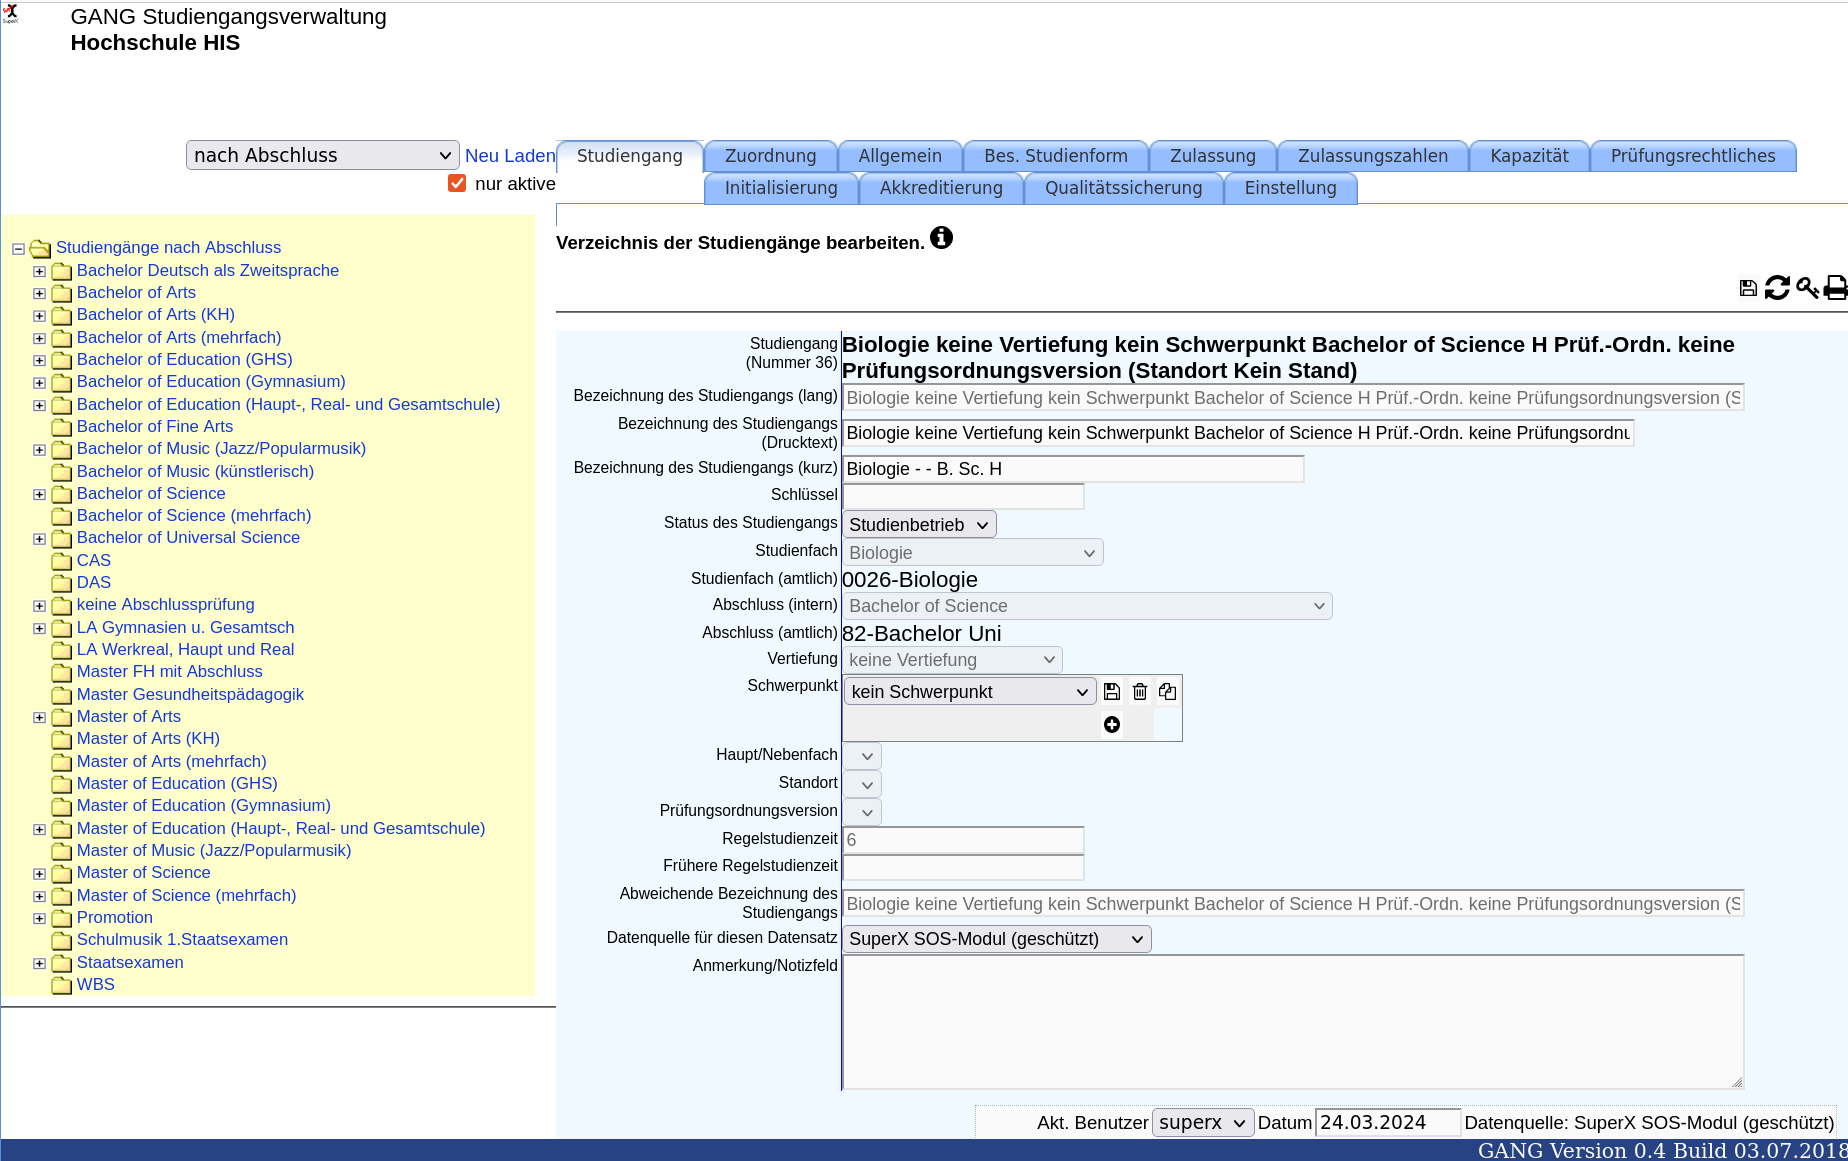Image resolution: width=1848 pixels, height=1161 pixels.
Task: Open the Einstellung tab
Action: tap(1290, 188)
